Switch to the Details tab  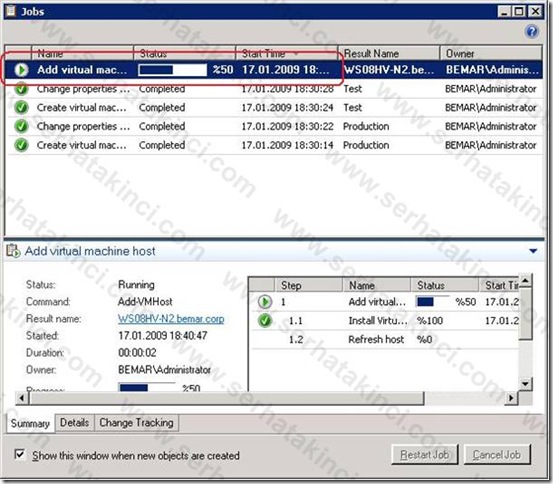click(74, 423)
